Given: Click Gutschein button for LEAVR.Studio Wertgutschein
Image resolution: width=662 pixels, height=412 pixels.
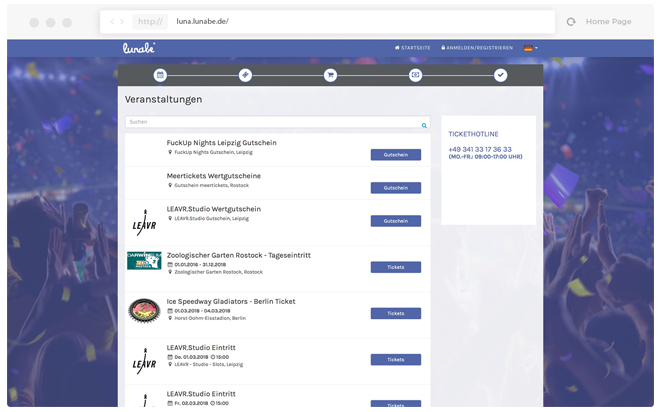Looking at the screenshot, I should [x=396, y=221].
